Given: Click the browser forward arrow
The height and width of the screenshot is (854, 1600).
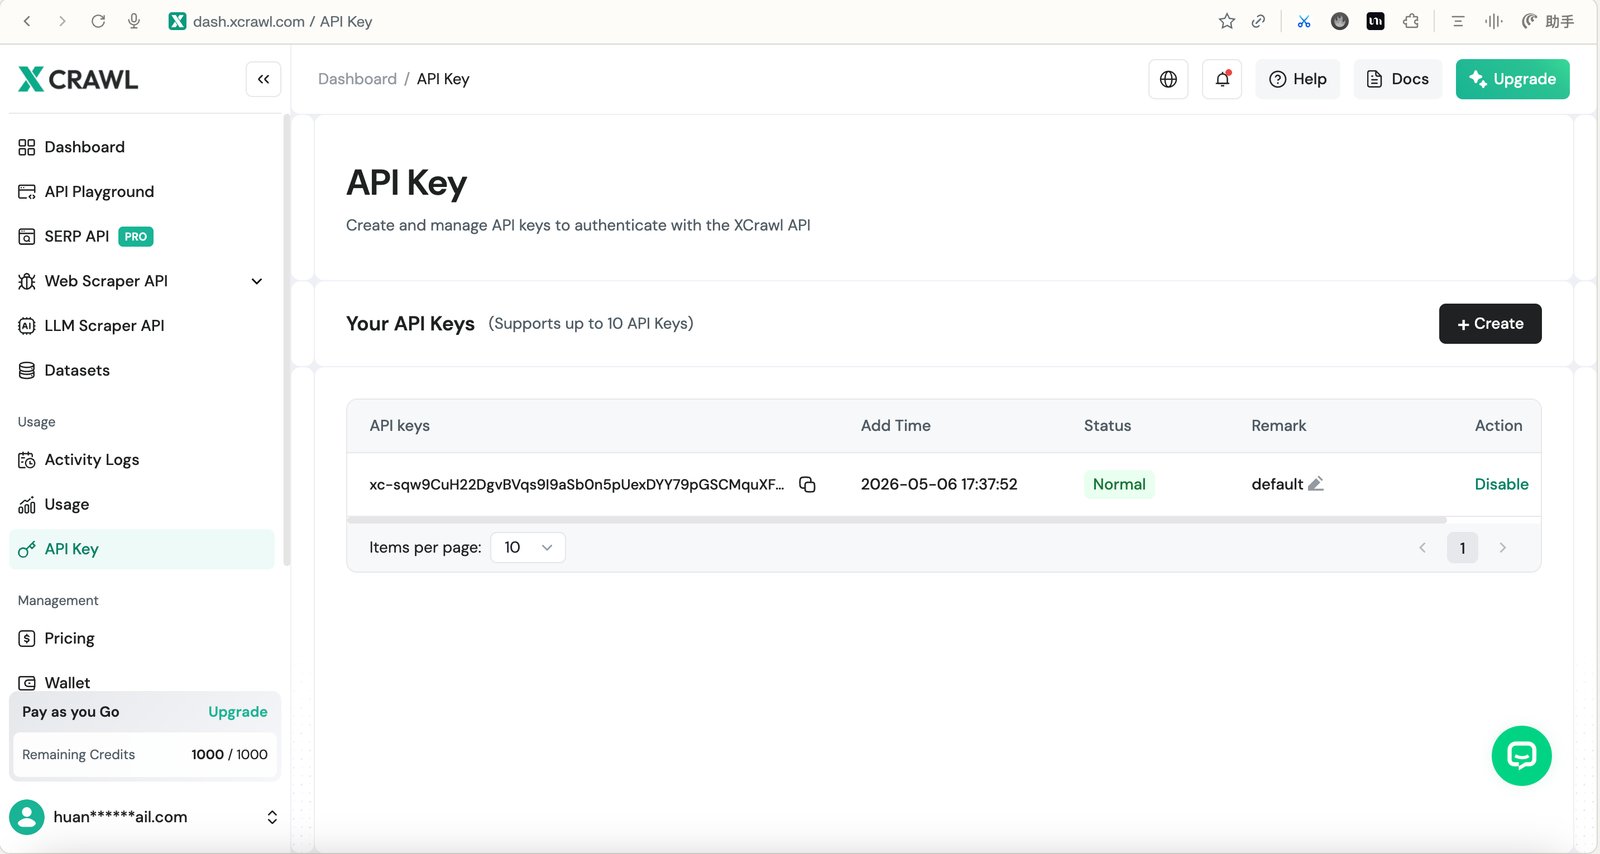Looking at the screenshot, I should click(x=62, y=21).
